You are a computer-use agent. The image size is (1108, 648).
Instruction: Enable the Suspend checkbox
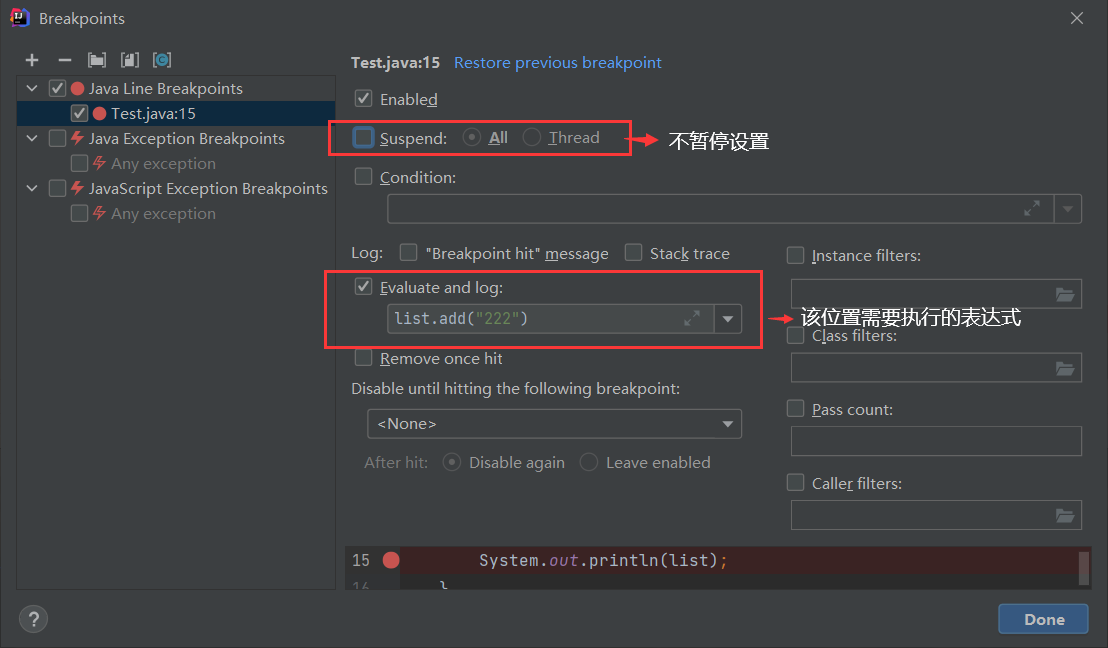363,138
